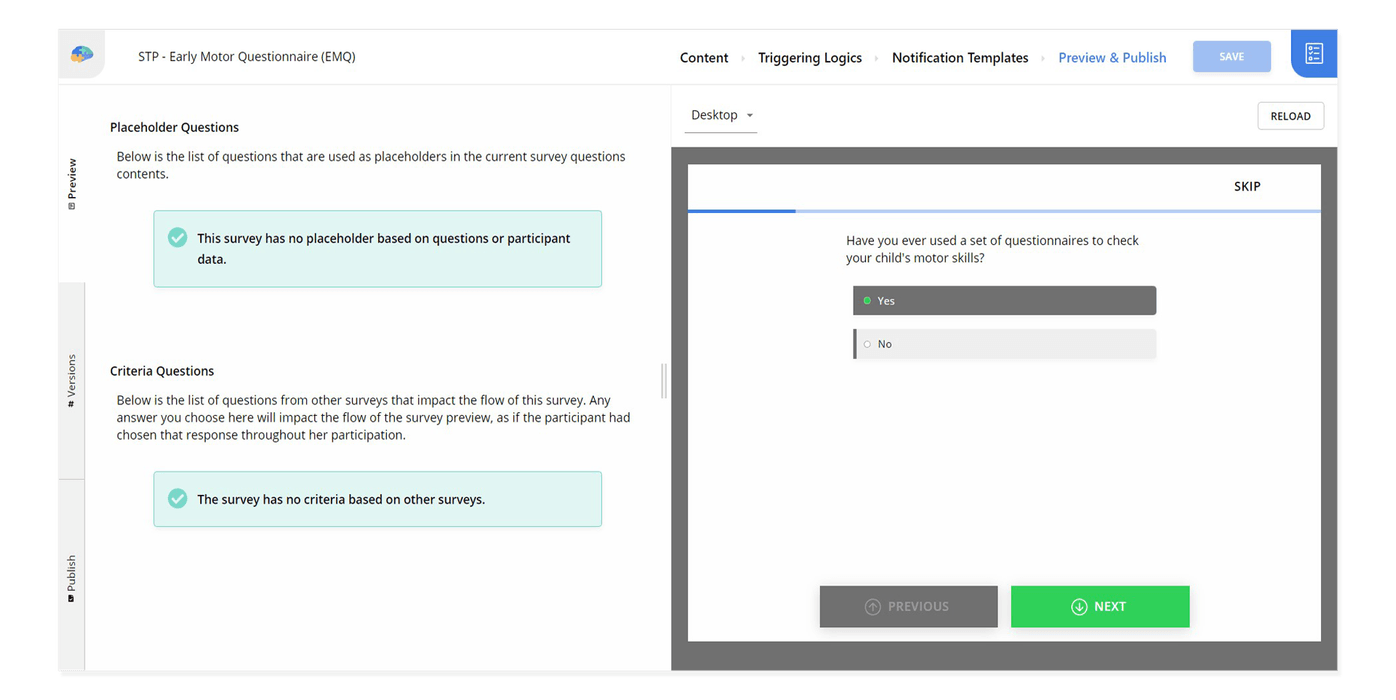Viewport: 1396px width, 700px height.
Task: Click the SAVE button
Action: [x=1231, y=56]
